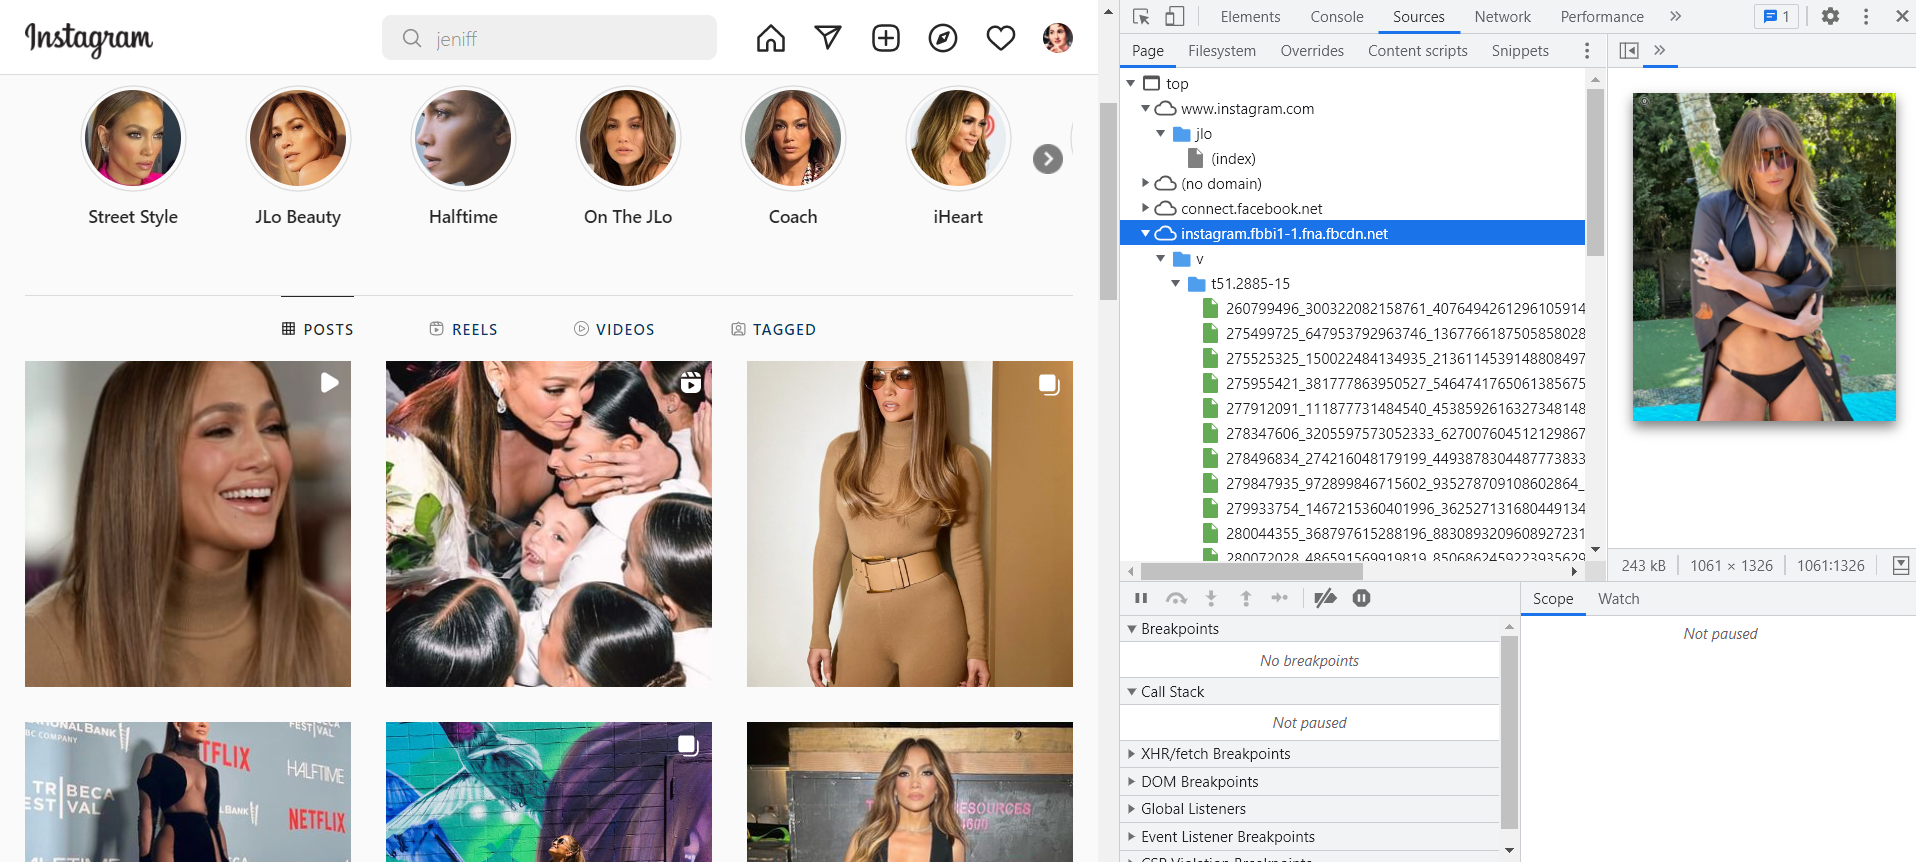Open DevTools settings gear

(x=1830, y=16)
